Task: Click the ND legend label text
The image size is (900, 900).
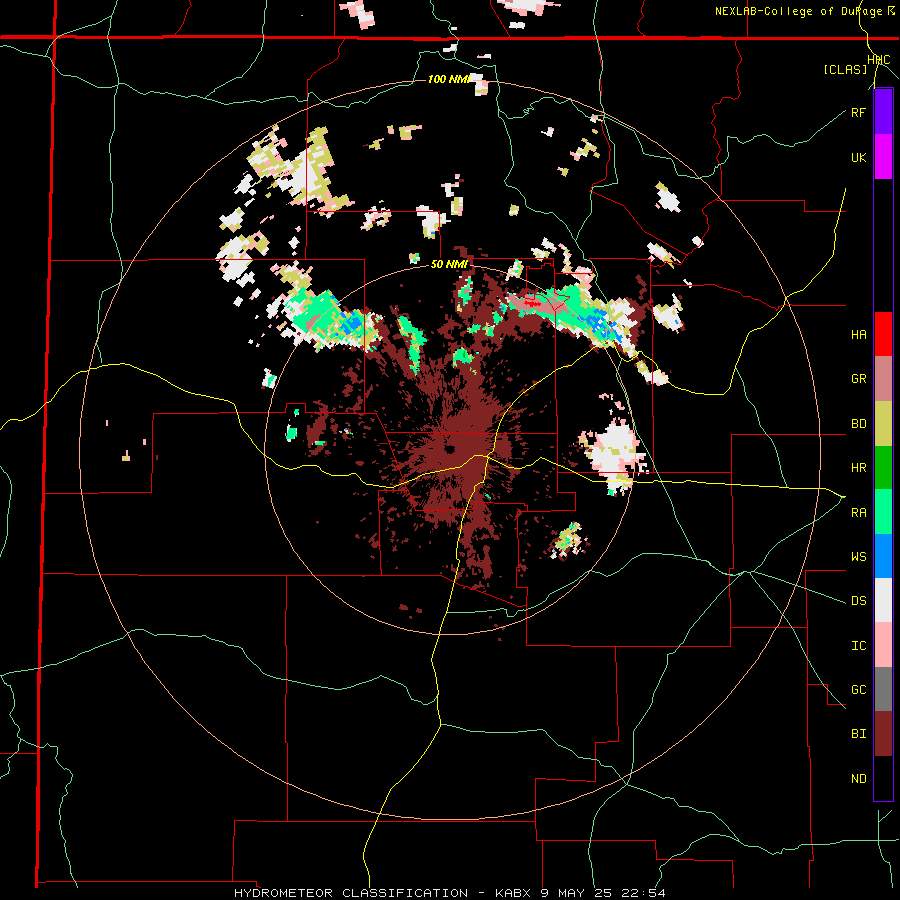Action: click(x=858, y=779)
